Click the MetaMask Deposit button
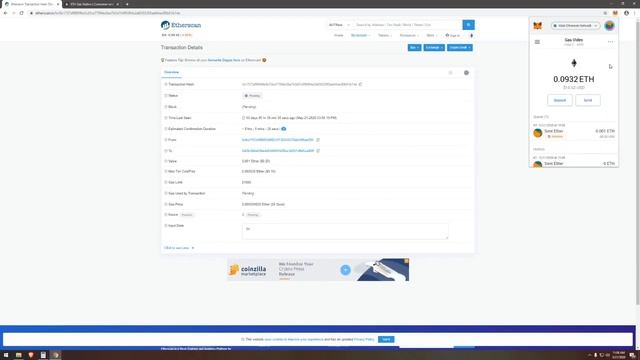The width and height of the screenshot is (640, 360). (560, 100)
